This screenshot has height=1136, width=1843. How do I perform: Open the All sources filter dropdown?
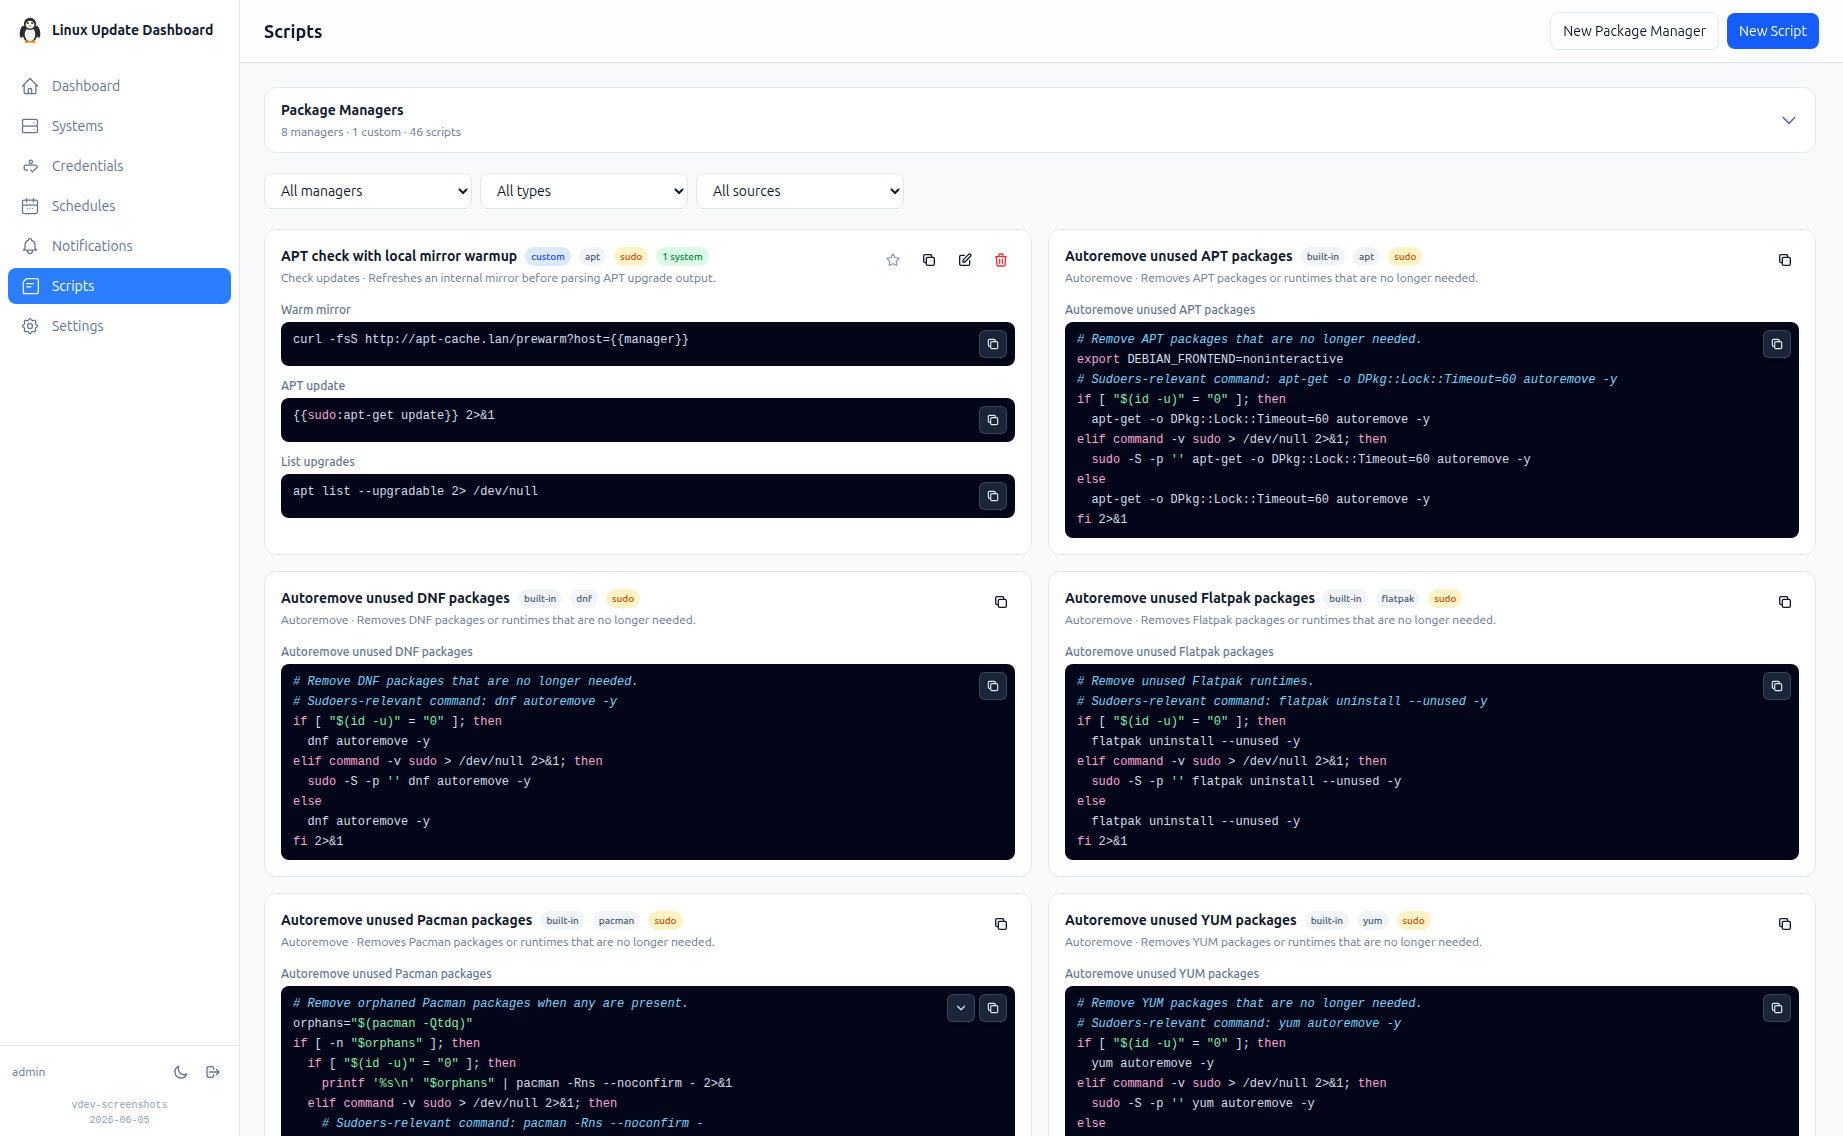tap(800, 191)
